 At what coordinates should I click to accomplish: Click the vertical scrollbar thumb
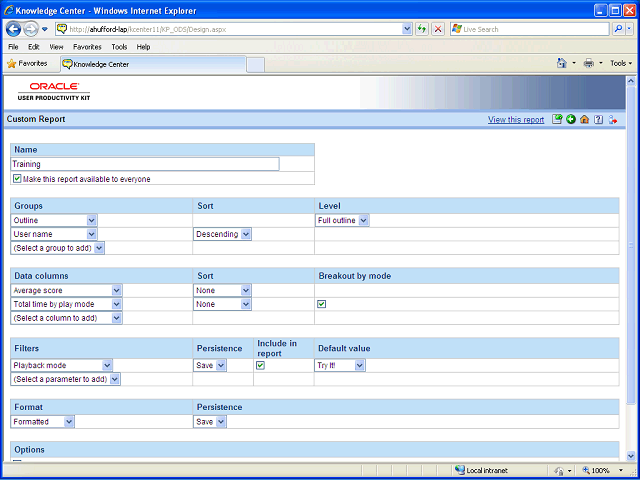point(630,245)
